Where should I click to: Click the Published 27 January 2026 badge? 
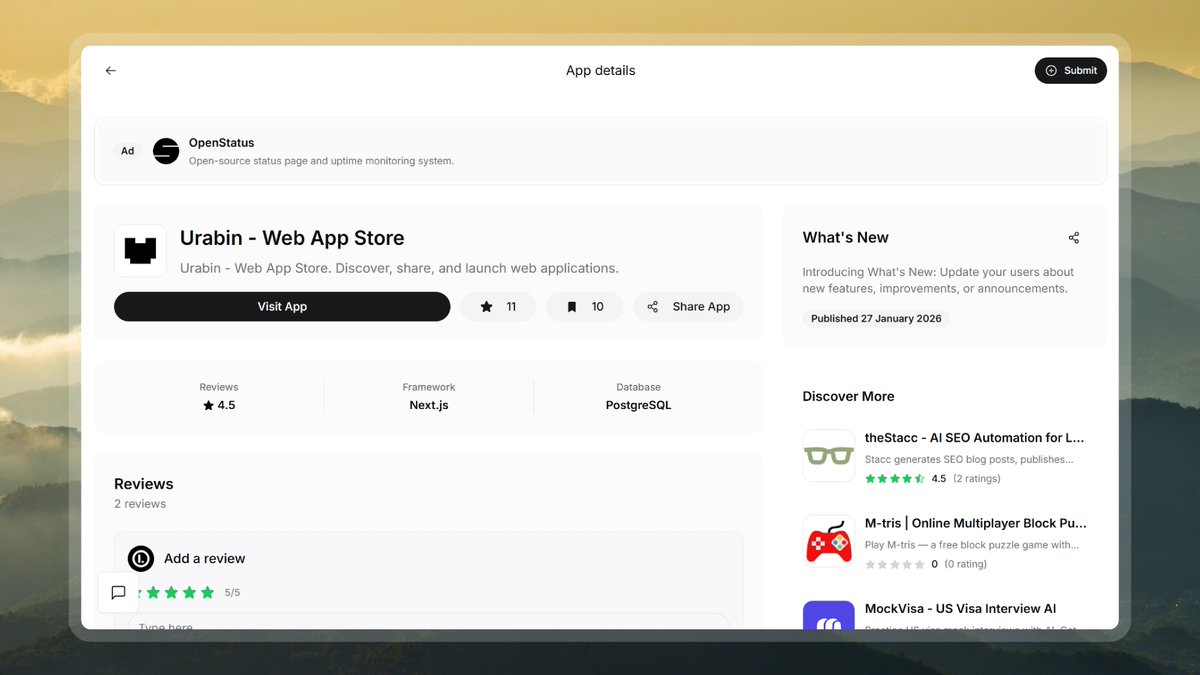[x=876, y=319]
